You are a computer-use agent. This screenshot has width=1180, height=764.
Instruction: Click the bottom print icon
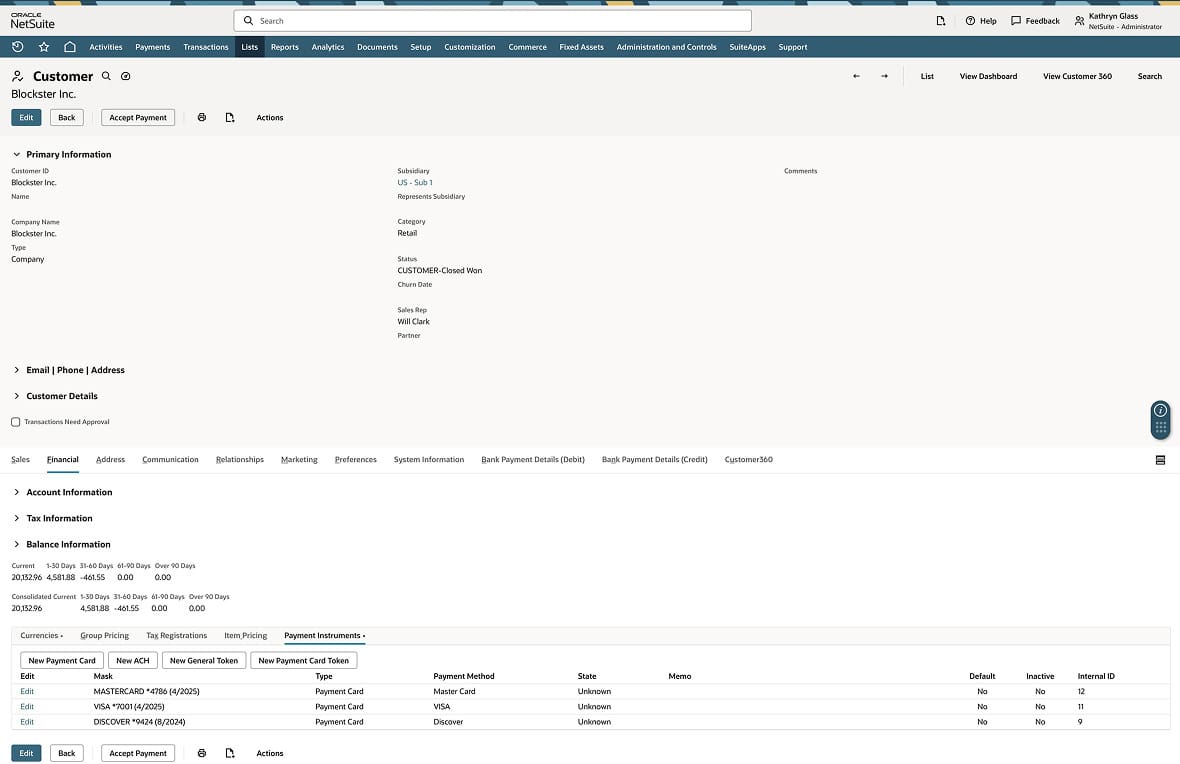tap(202, 753)
